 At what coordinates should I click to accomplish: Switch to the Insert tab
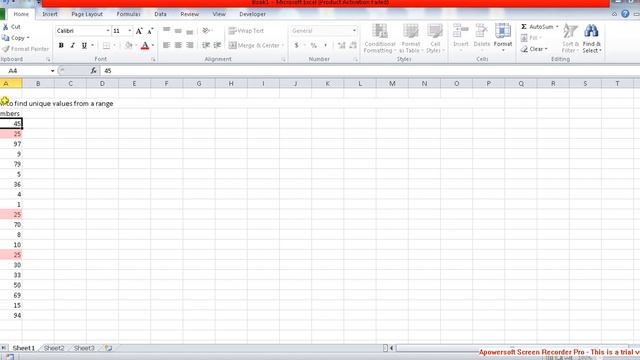(50, 14)
